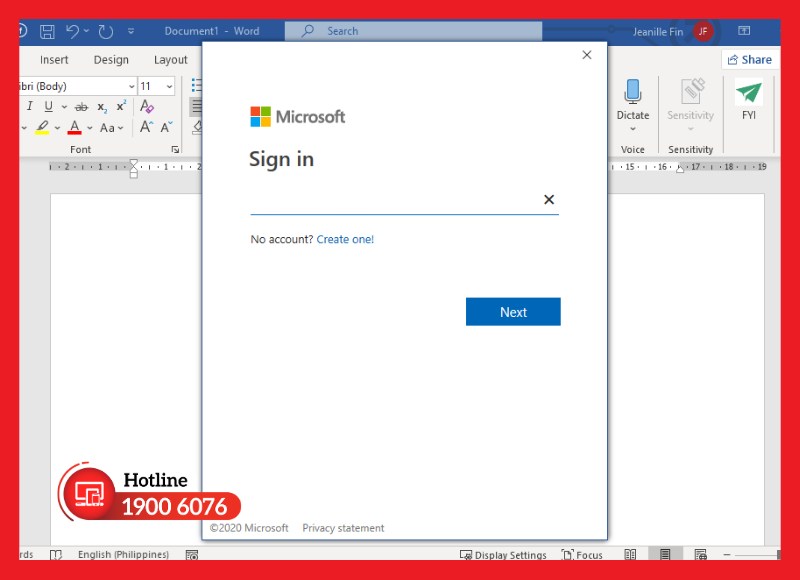Viewport: 800px width, 580px height.
Task: Click the Microsoft logo in dialog
Action: [297, 117]
